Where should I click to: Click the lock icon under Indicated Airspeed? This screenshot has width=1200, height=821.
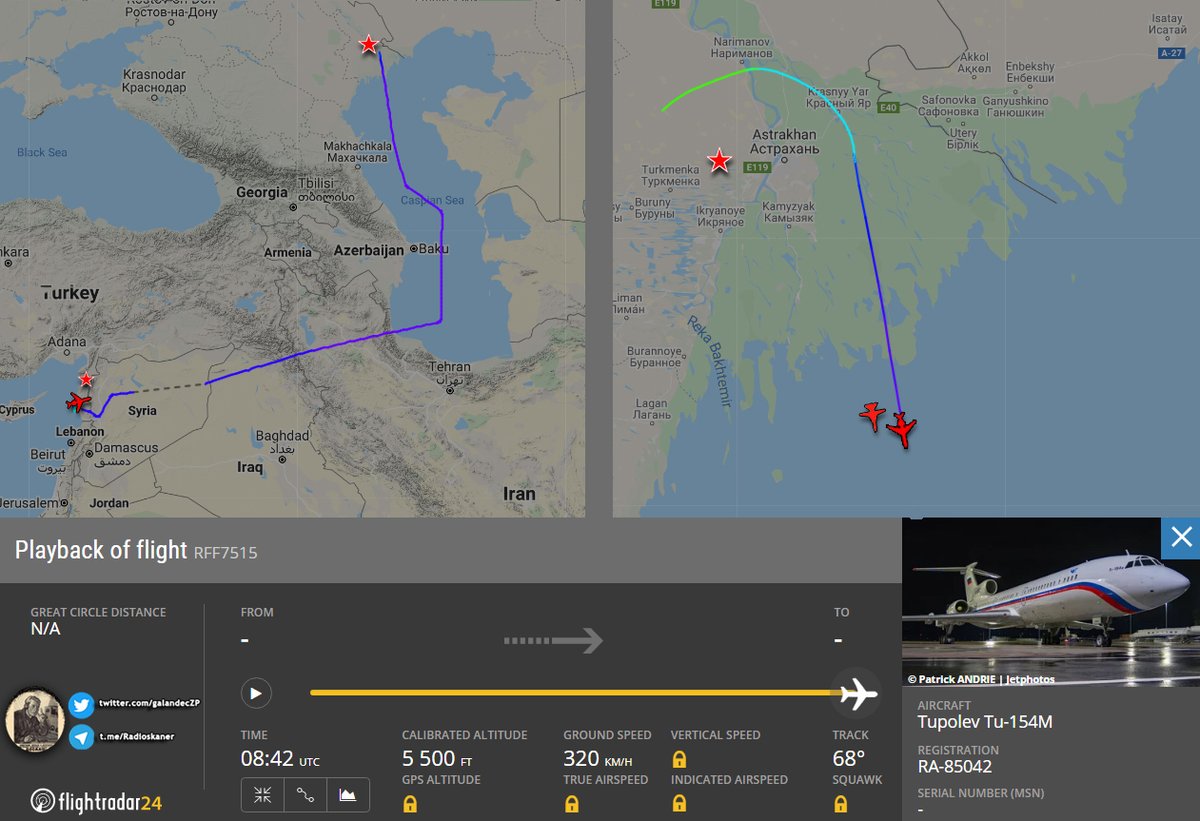point(679,803)
